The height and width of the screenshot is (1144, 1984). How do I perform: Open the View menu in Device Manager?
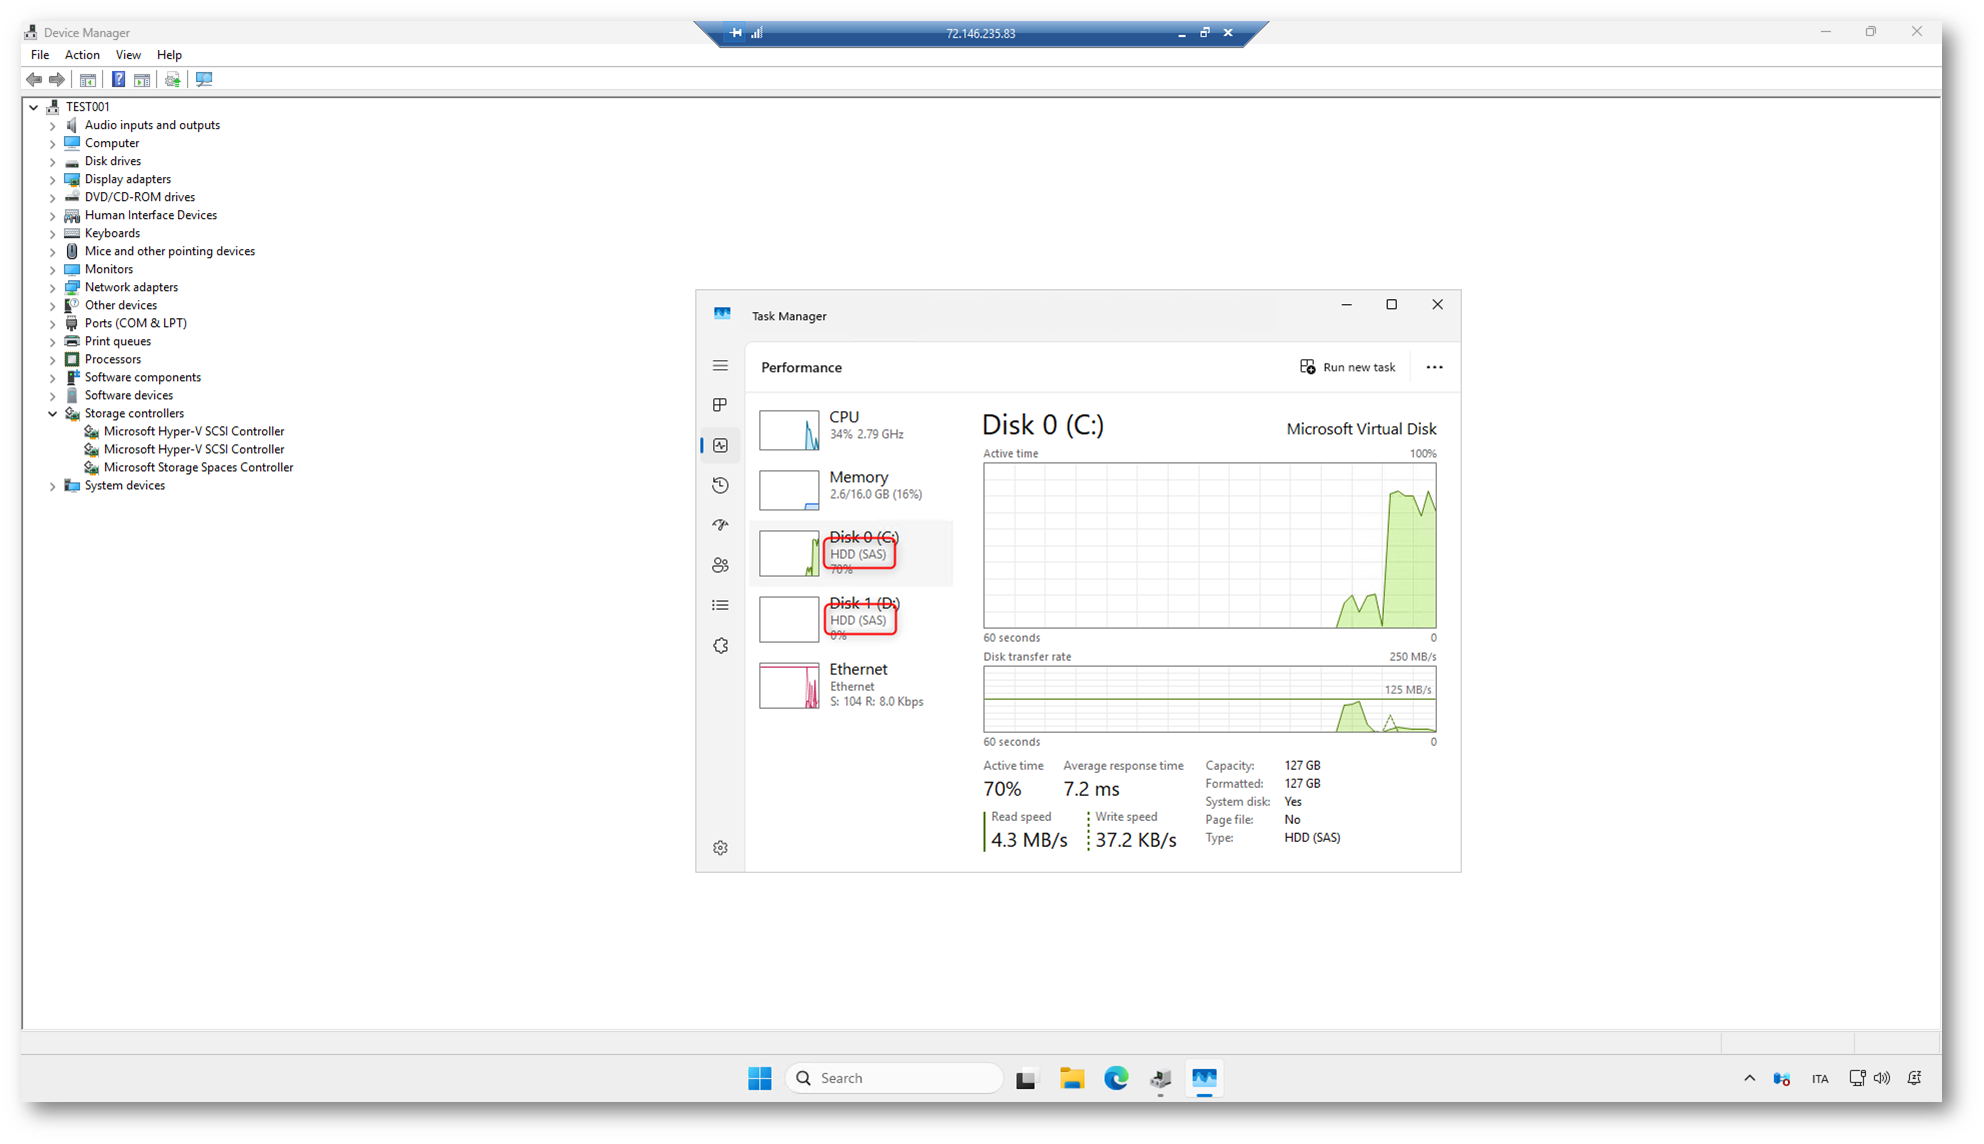(x=128, y=55)
